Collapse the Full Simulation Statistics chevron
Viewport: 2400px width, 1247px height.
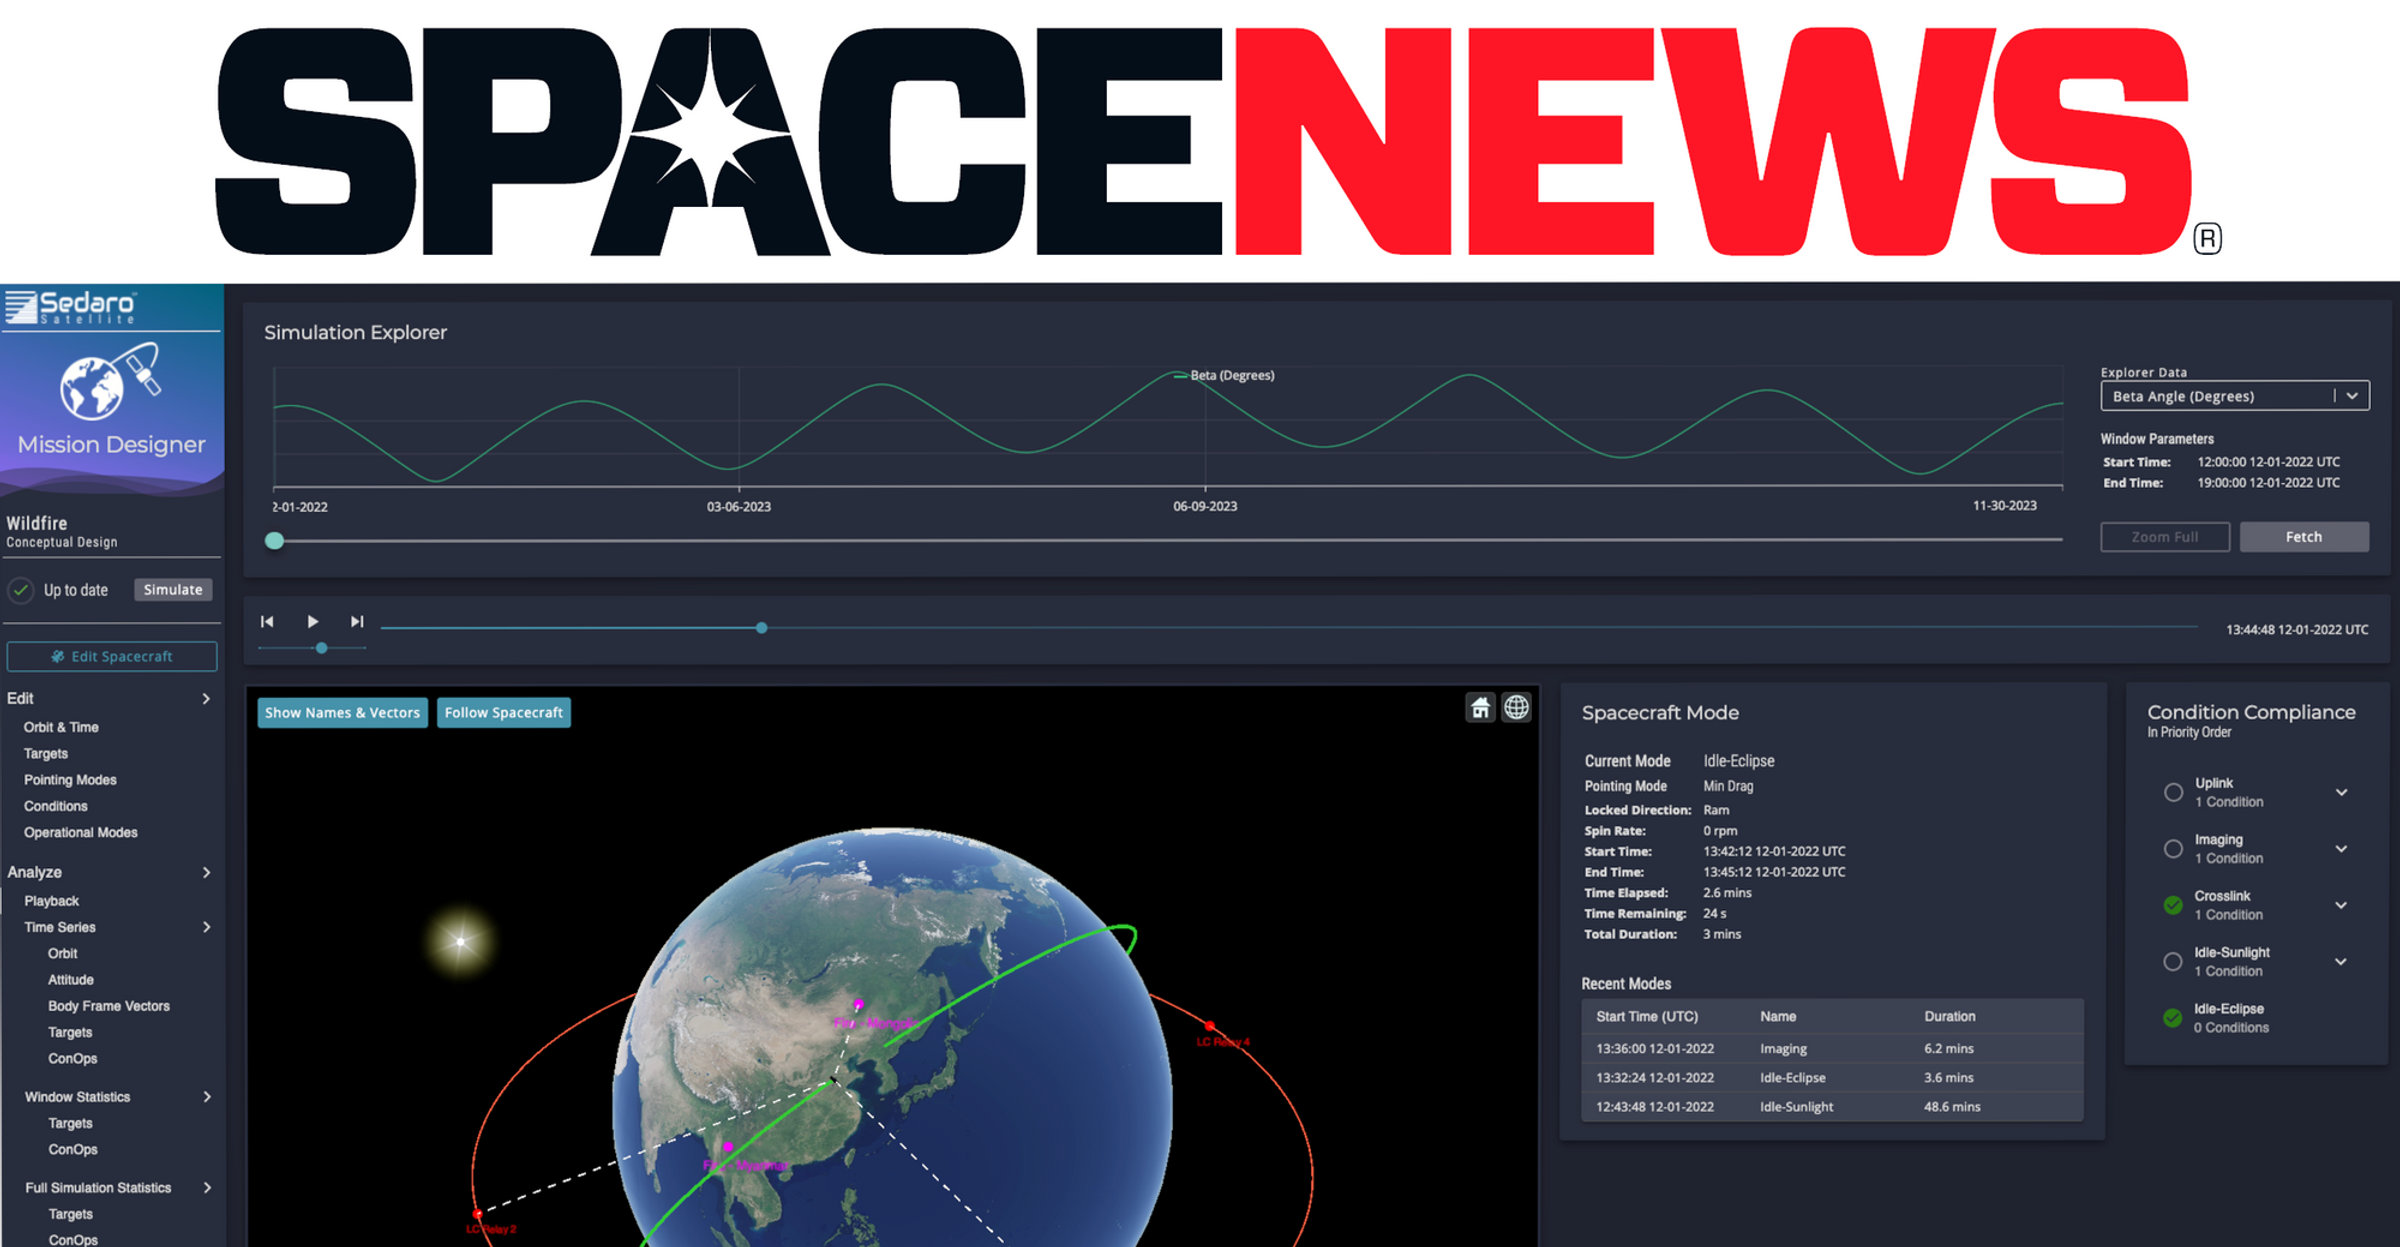coord(206,1188)
